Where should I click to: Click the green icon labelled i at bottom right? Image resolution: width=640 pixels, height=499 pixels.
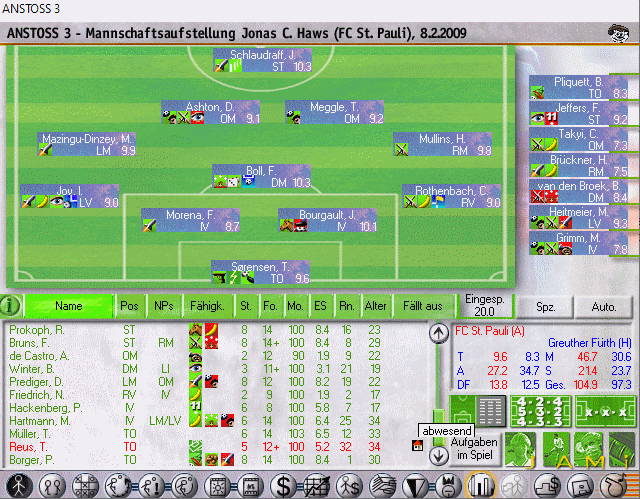pos(622,449)
